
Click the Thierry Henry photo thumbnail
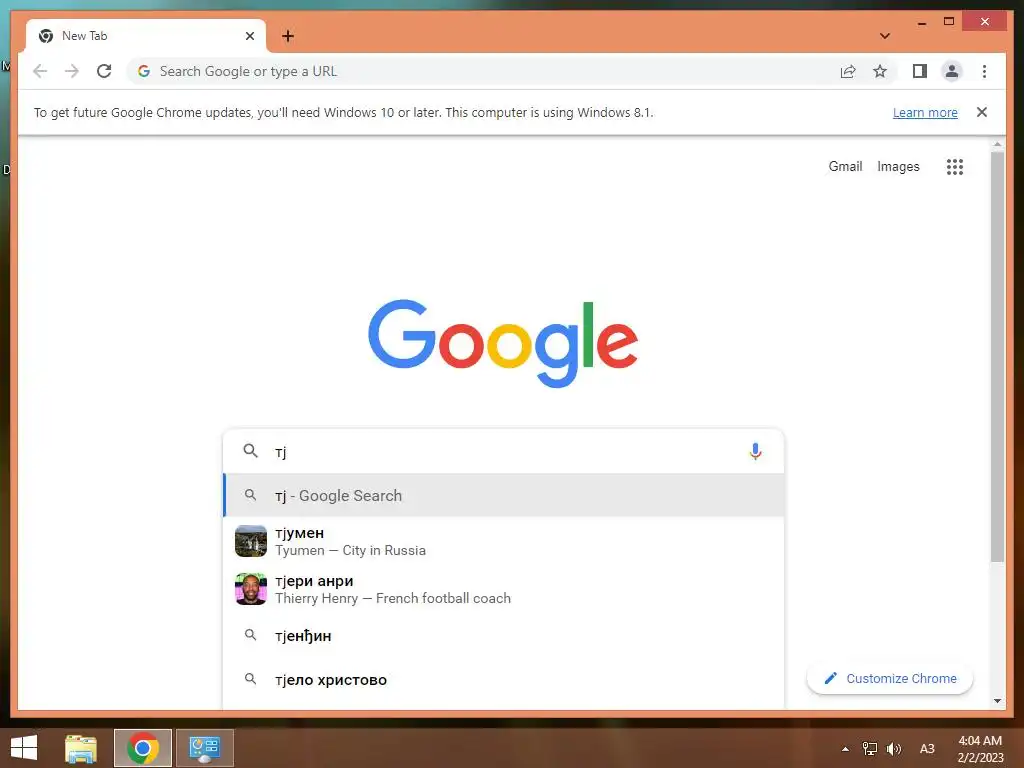tap(251, 589)
